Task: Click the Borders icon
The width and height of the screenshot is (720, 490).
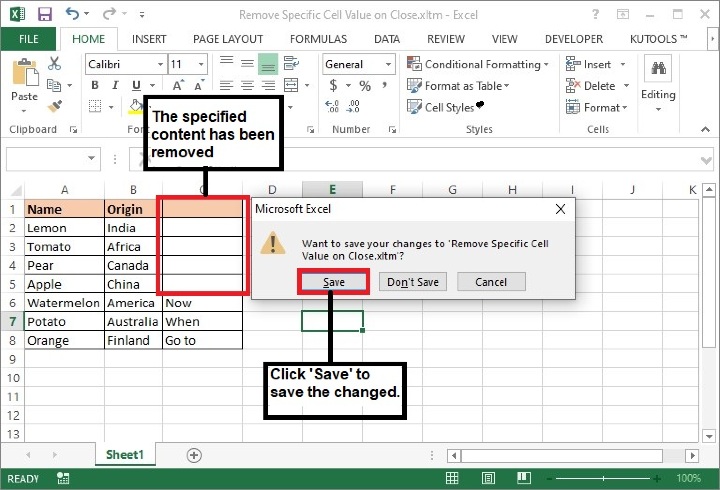Action: (95, 106)
